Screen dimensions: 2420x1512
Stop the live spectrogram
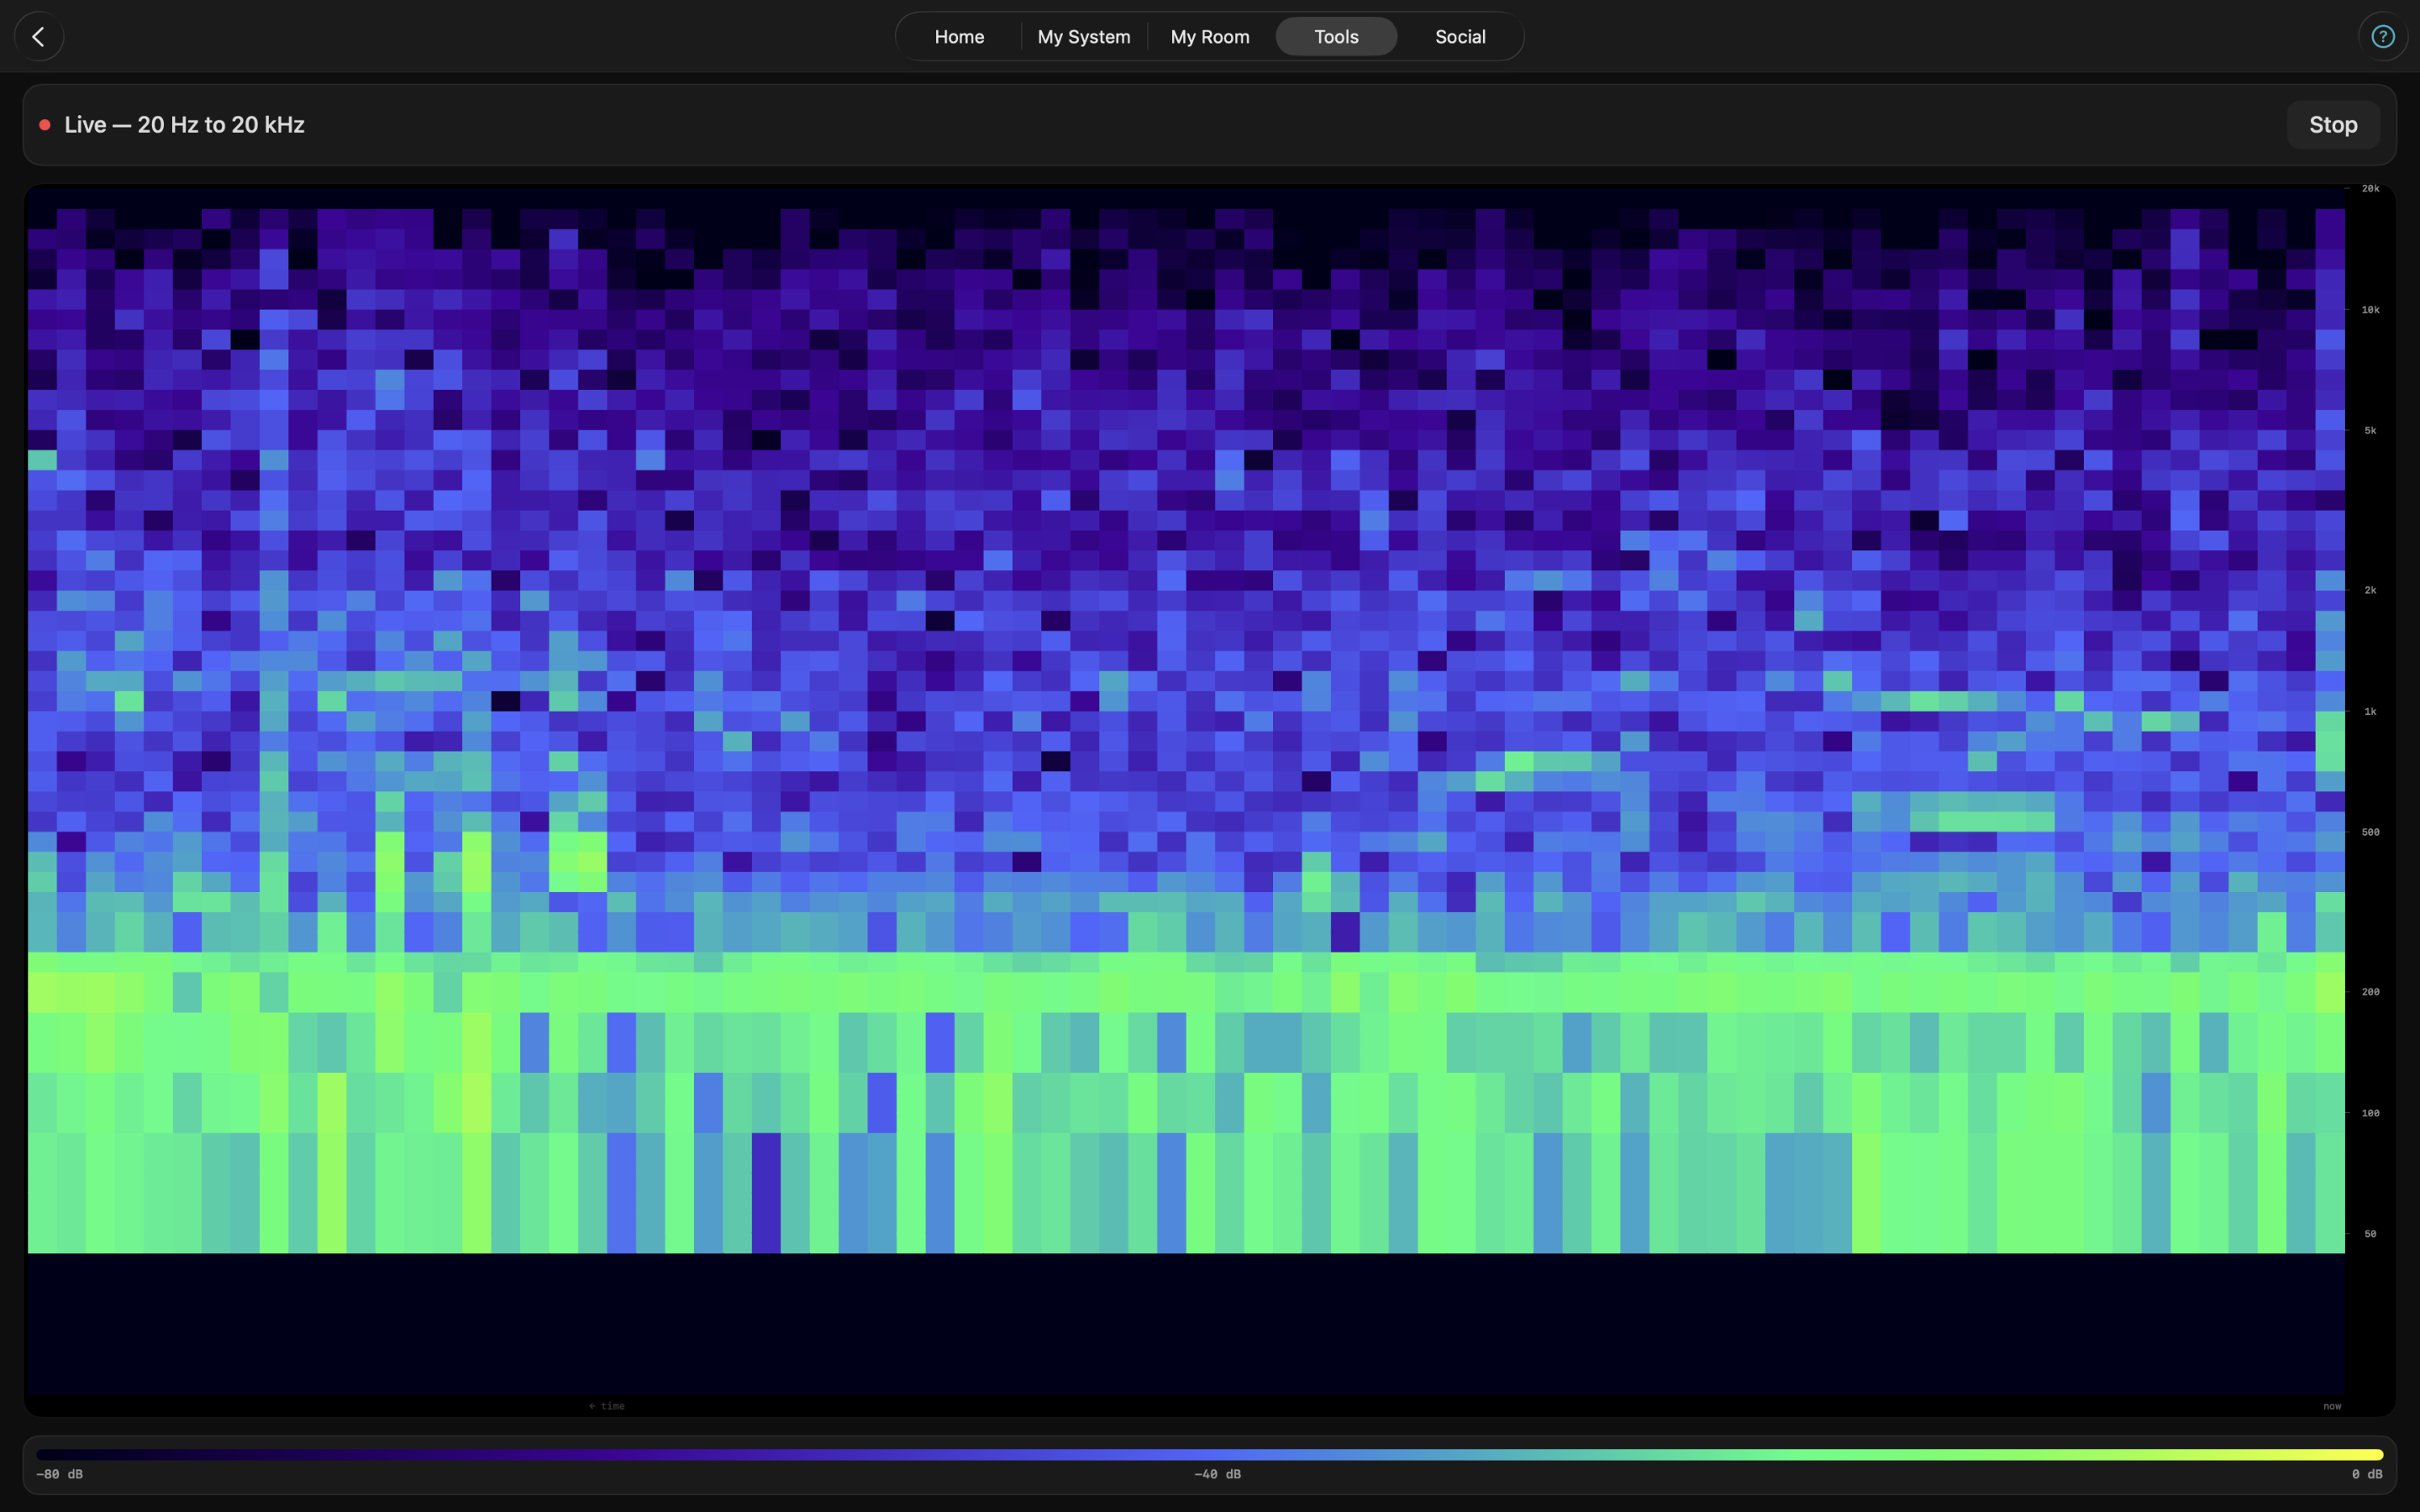pos(2333,125)
